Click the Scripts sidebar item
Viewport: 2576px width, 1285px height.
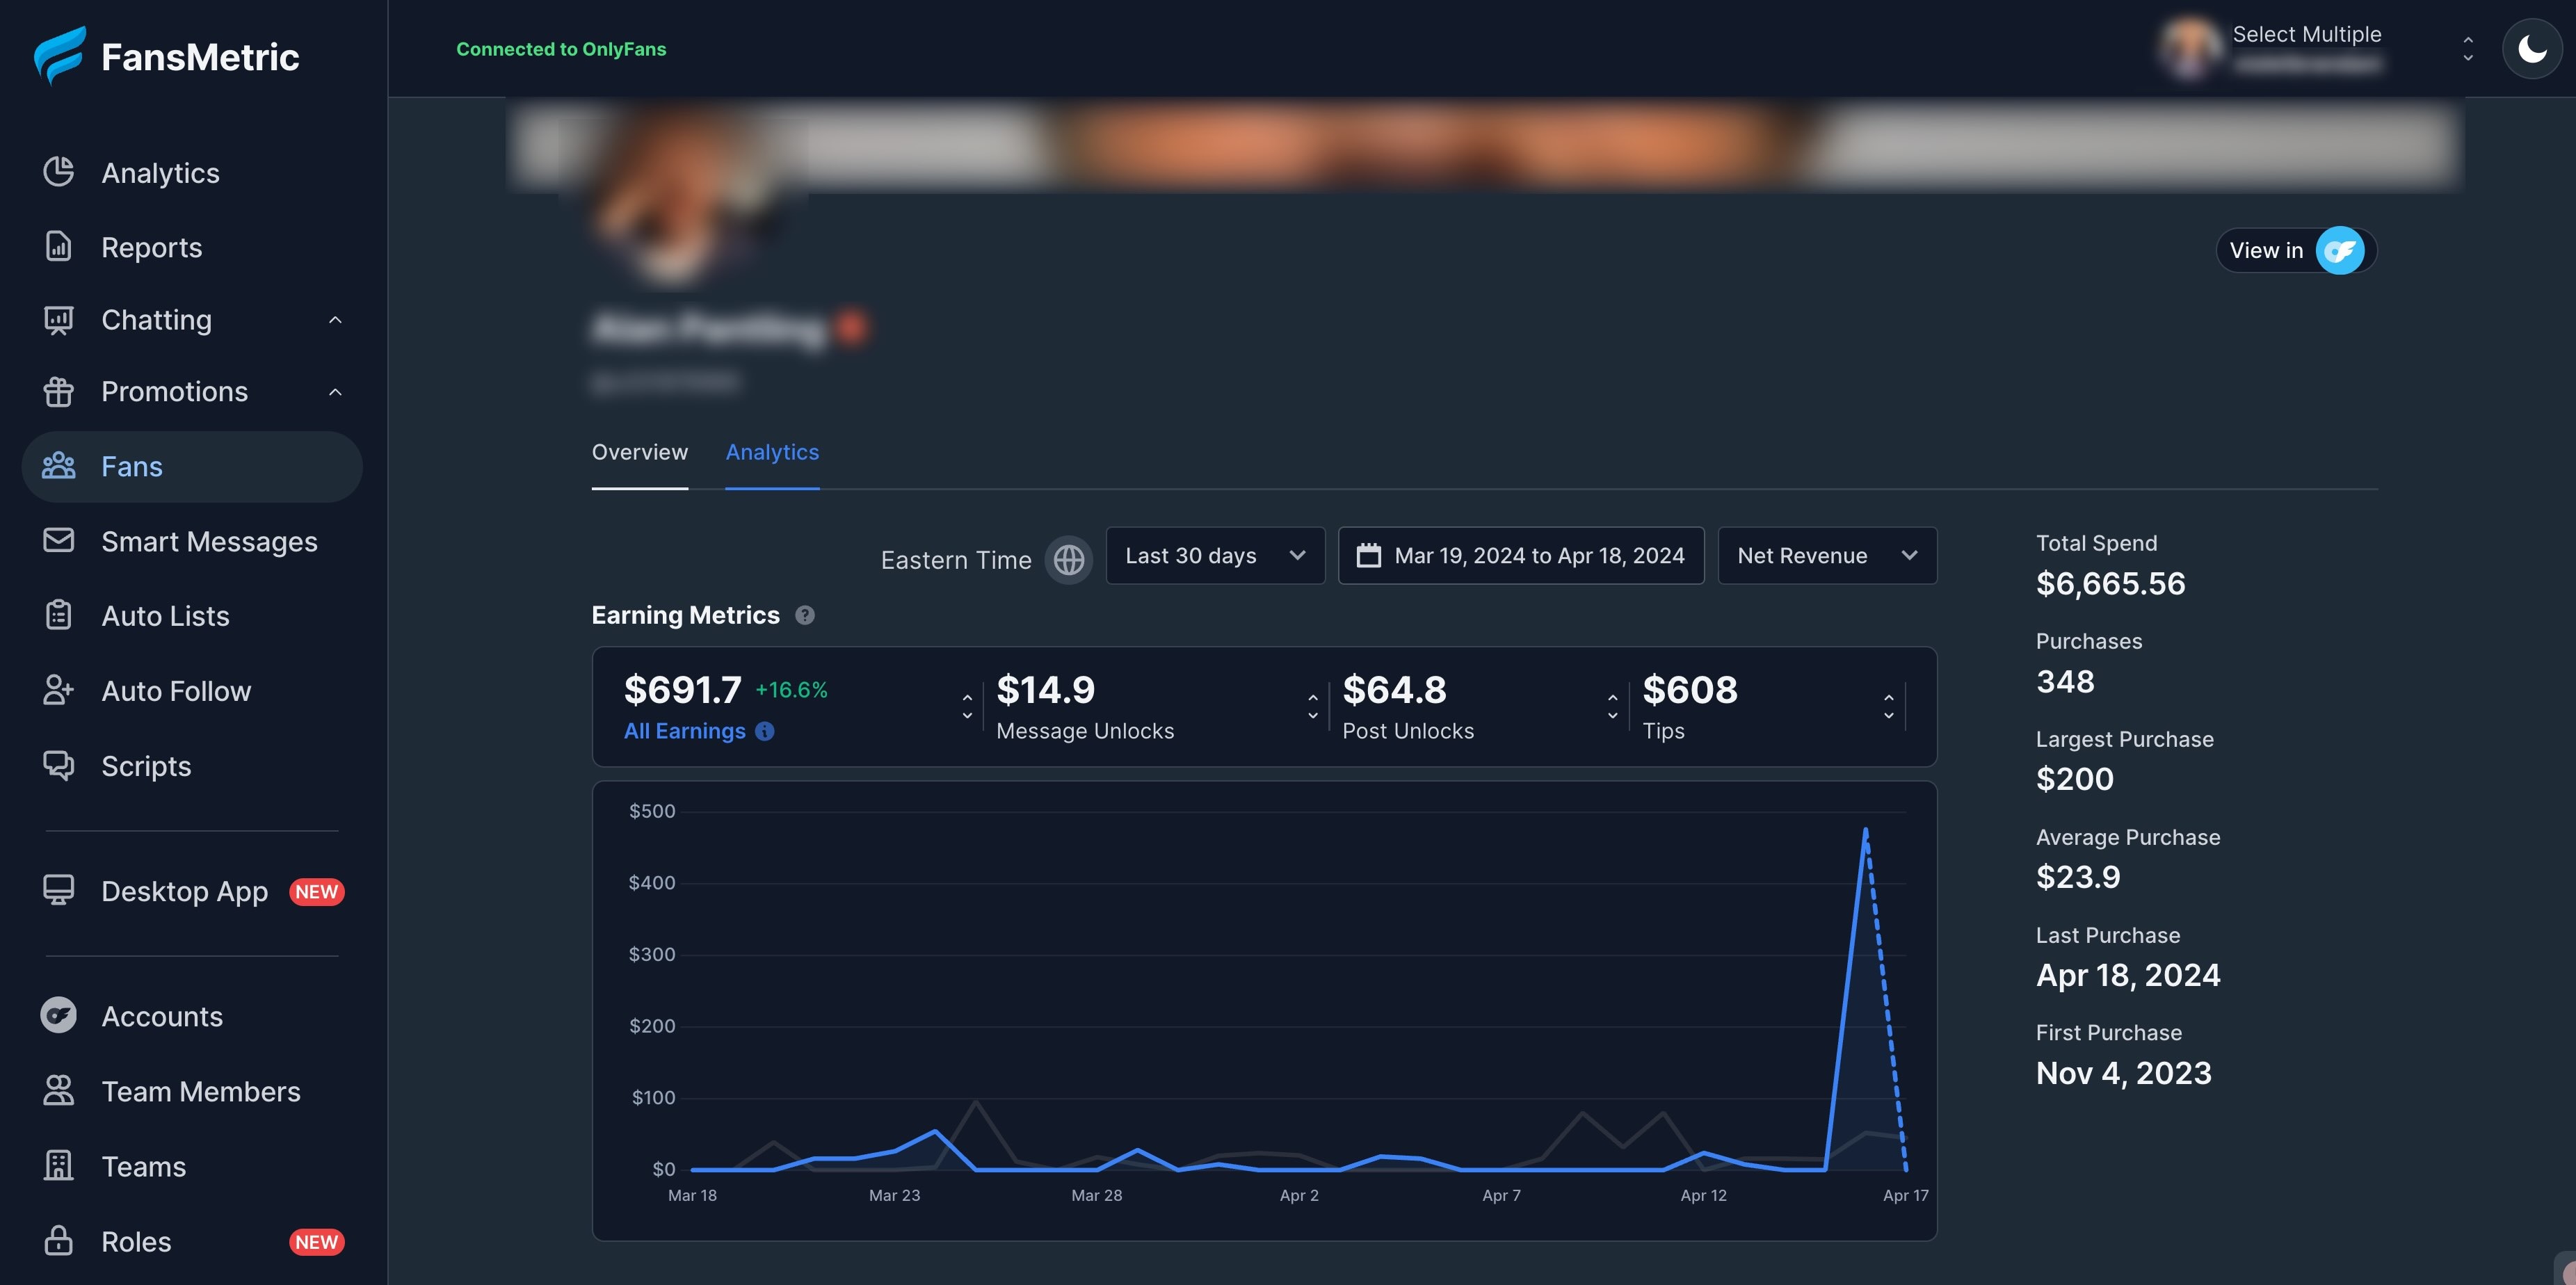coord(192,766)
